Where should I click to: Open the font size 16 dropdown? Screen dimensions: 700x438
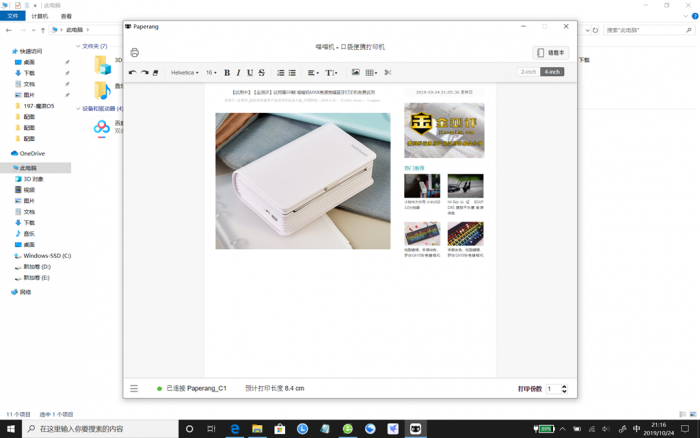pos(211,73)
